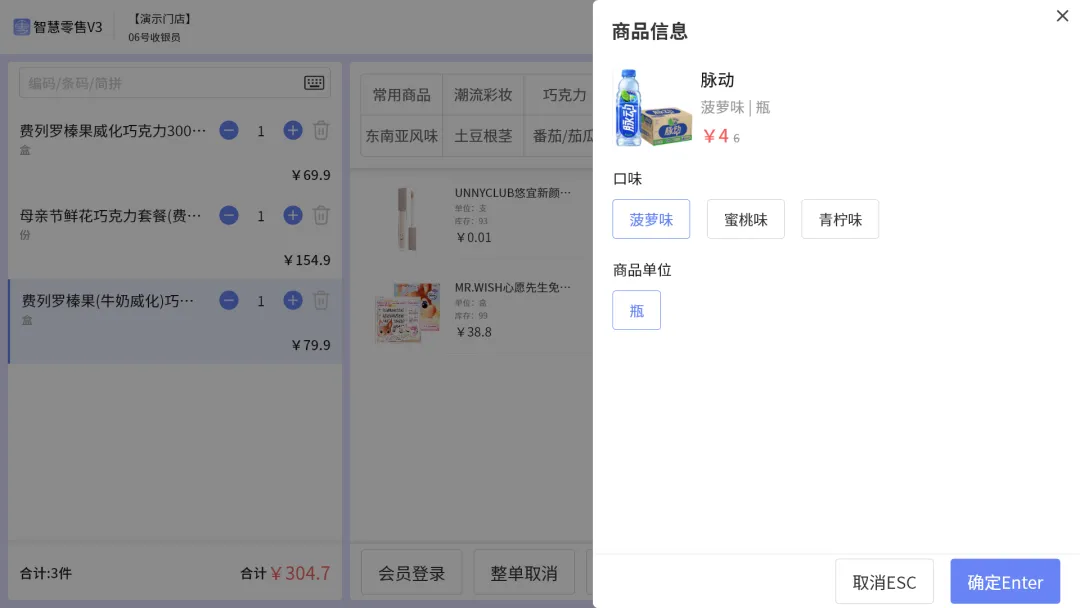The height and width of the screenshot is (608, 1080).
Task: Increase quantity of 费列罗榛果威化巧克力300
Action: point(293,130)
